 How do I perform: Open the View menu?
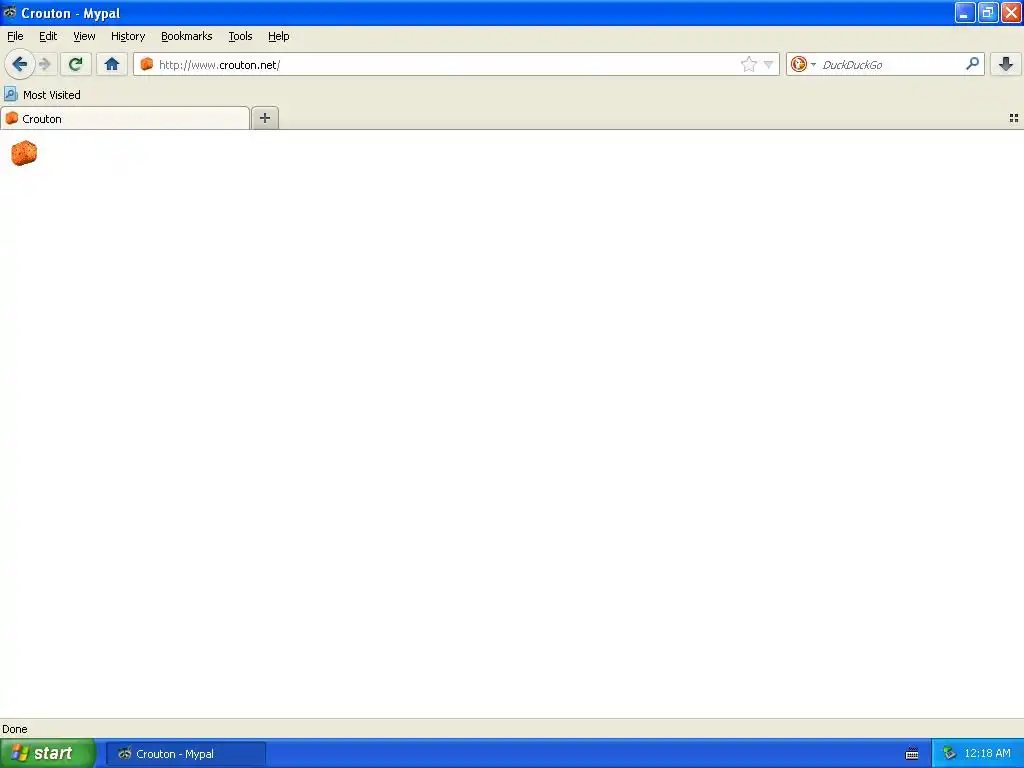click(84, 36)
